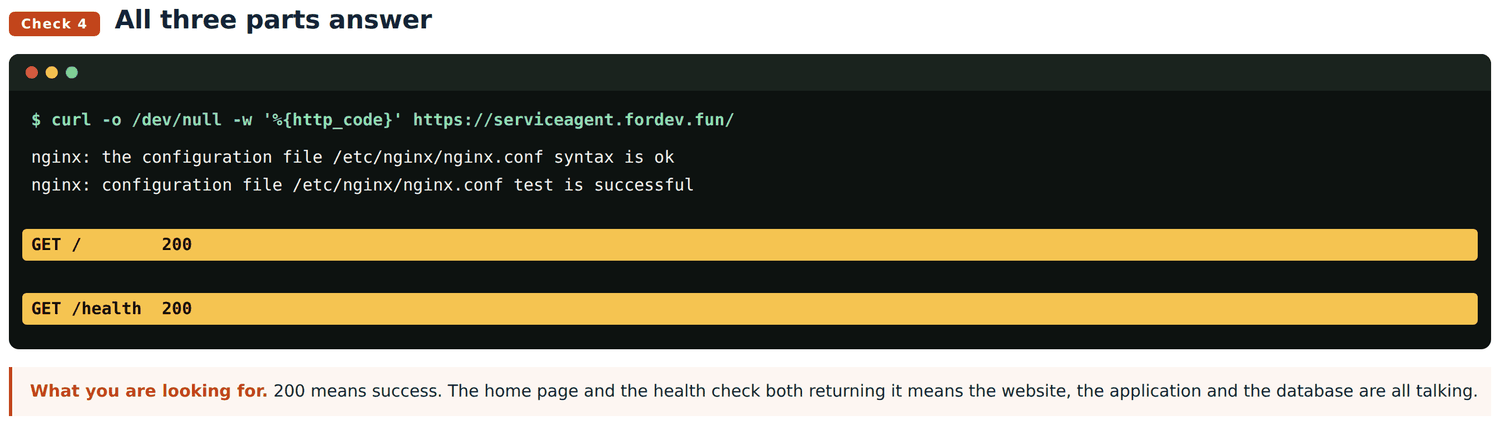Select the highlighted GET /health 200 row
This screenshot has height=425, width=1500.
click(749, 309)
